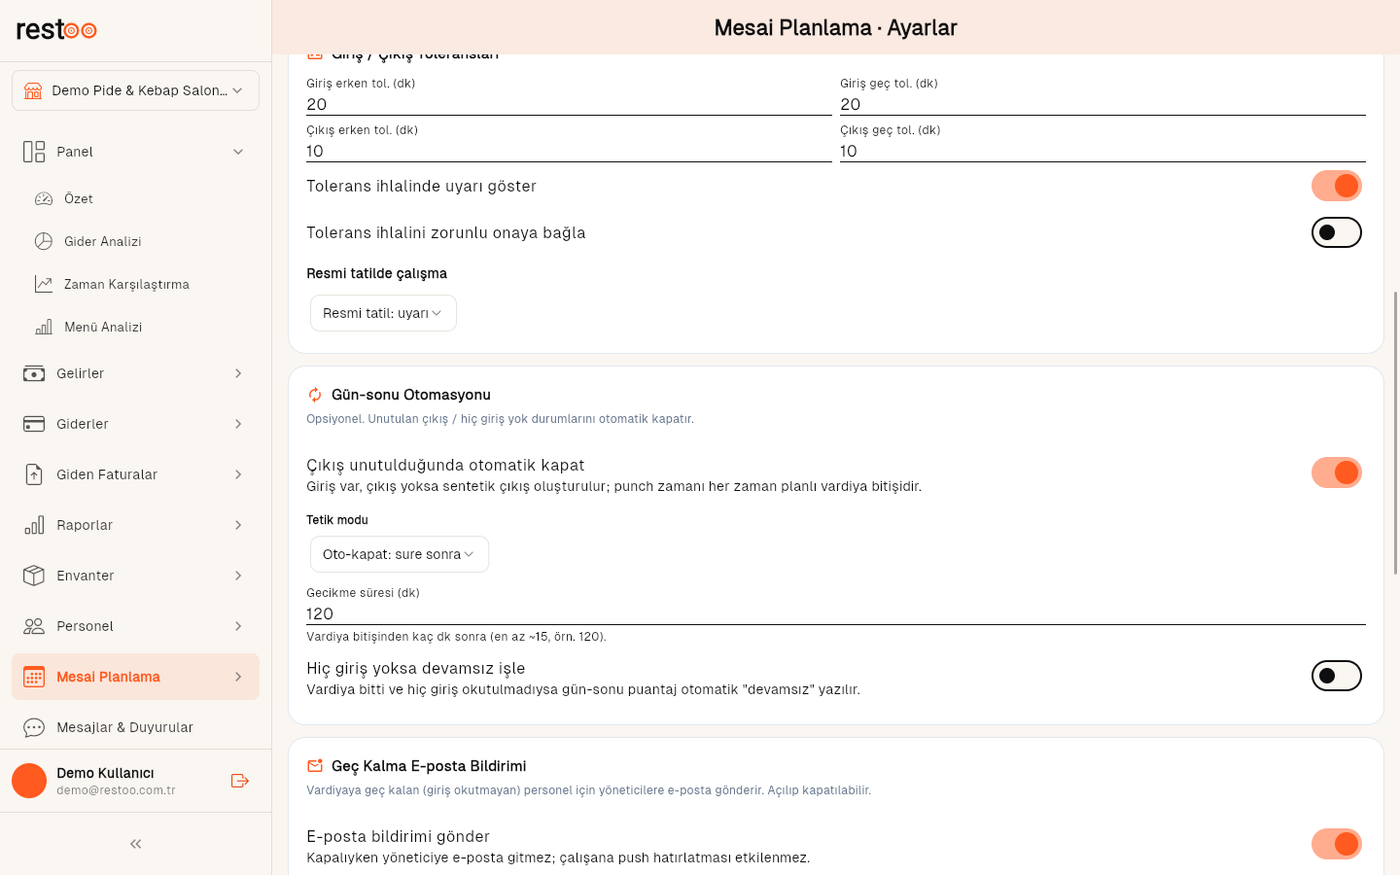Click the page's vertical scrollbar thumb

(x=1396, y=433)
